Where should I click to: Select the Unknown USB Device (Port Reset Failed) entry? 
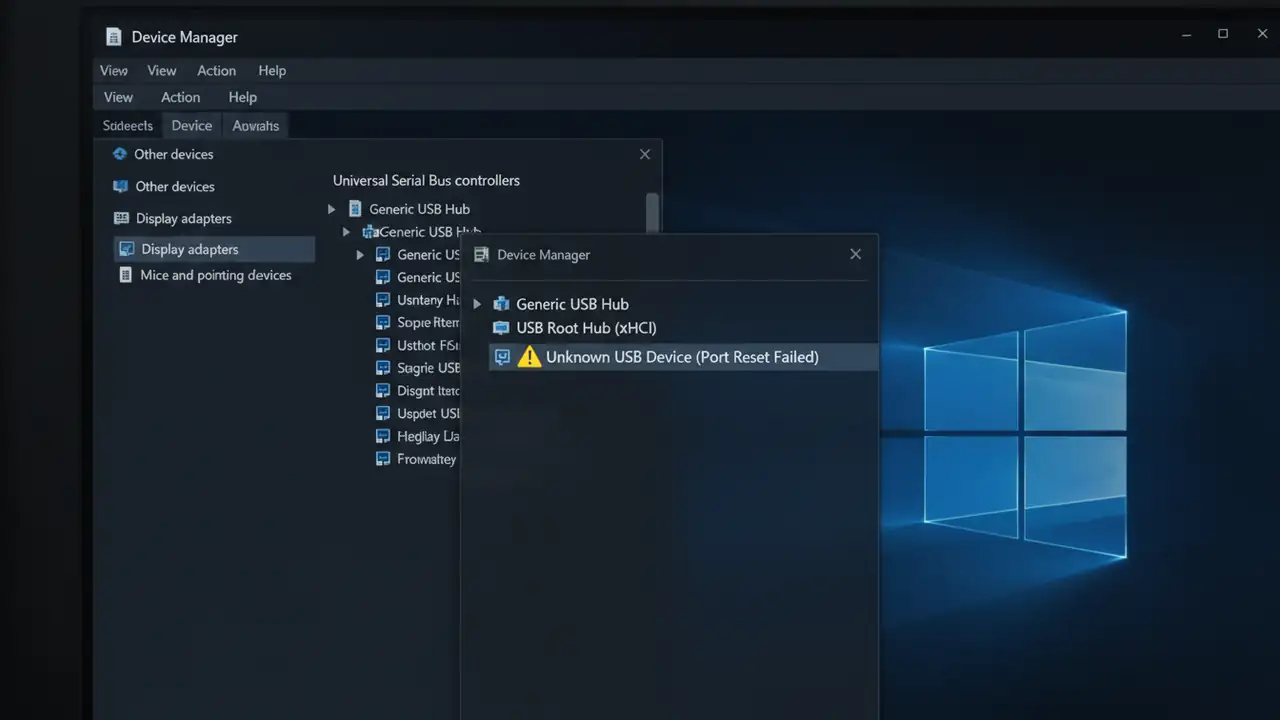(x=682, y=356)
